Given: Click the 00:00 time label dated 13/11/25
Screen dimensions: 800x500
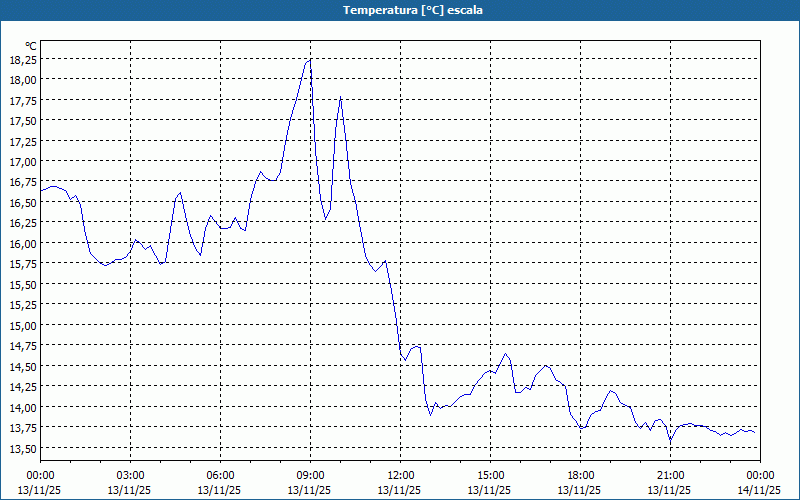Looking at the screenshot, I should [x=40, y=476].
